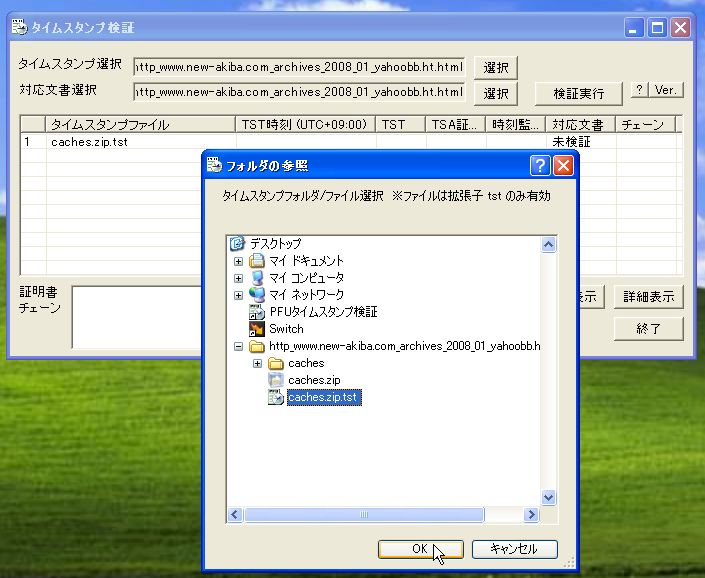Viewport: 705px width, 578px height.
Task: Close the フォルダの参照 dialog
Action: tap(563, 165)
